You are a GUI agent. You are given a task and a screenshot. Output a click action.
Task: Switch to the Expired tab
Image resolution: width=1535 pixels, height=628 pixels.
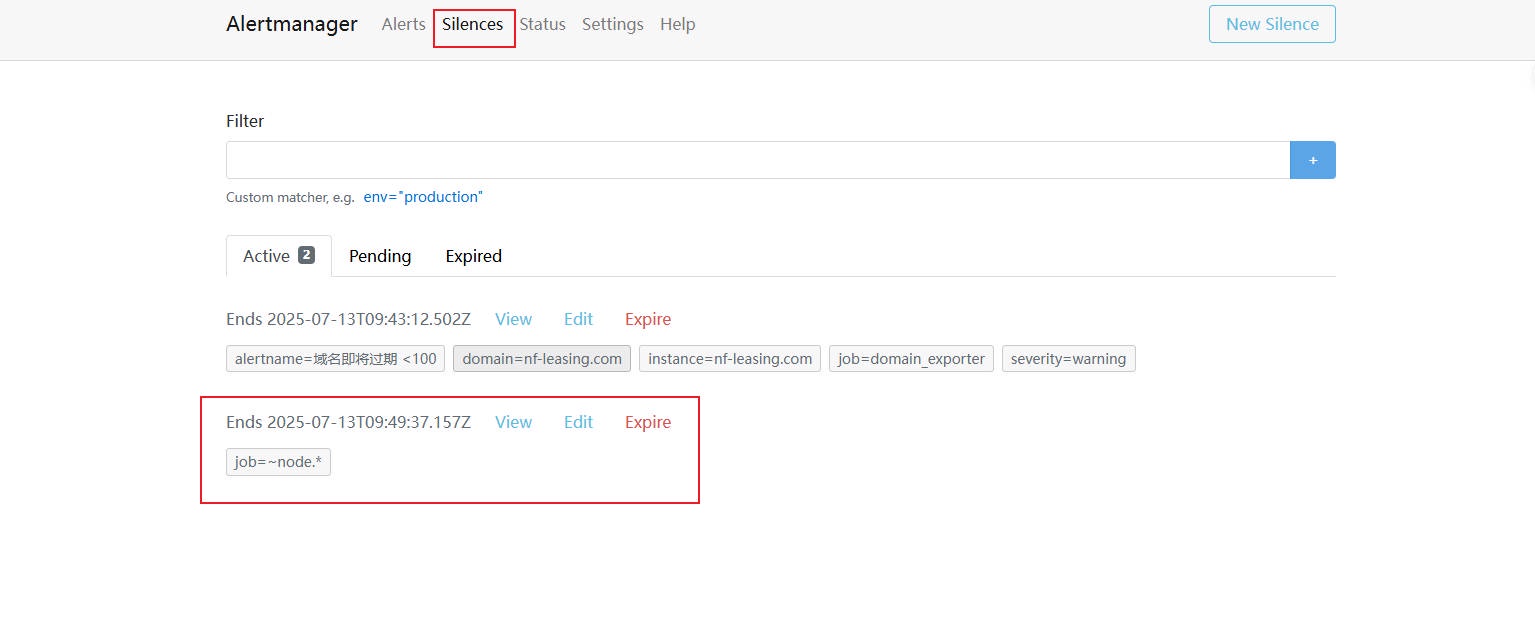(473, 256)
